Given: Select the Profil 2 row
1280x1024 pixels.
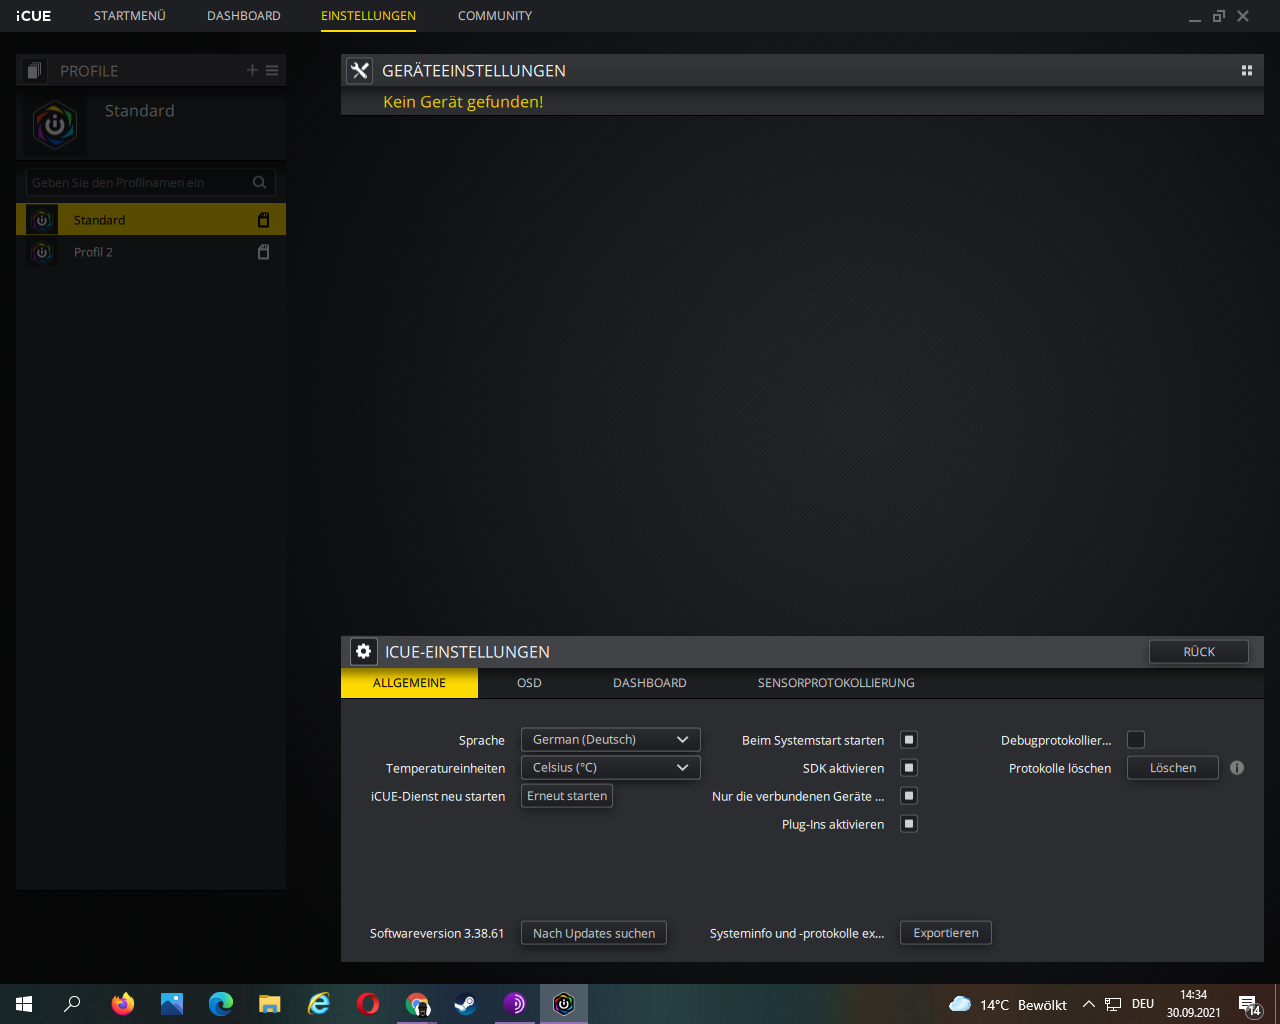Looking at the screenshot, I should 151,252.
